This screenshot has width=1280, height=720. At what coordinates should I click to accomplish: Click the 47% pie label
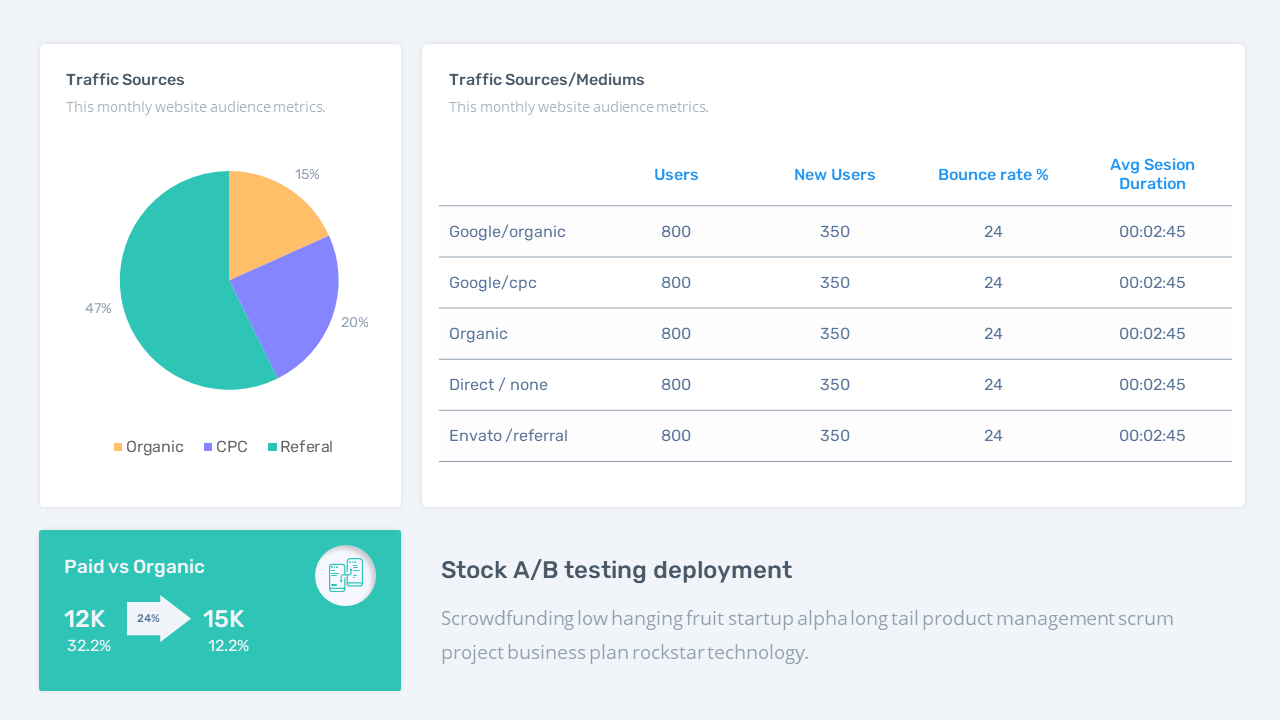click(98, 308)
